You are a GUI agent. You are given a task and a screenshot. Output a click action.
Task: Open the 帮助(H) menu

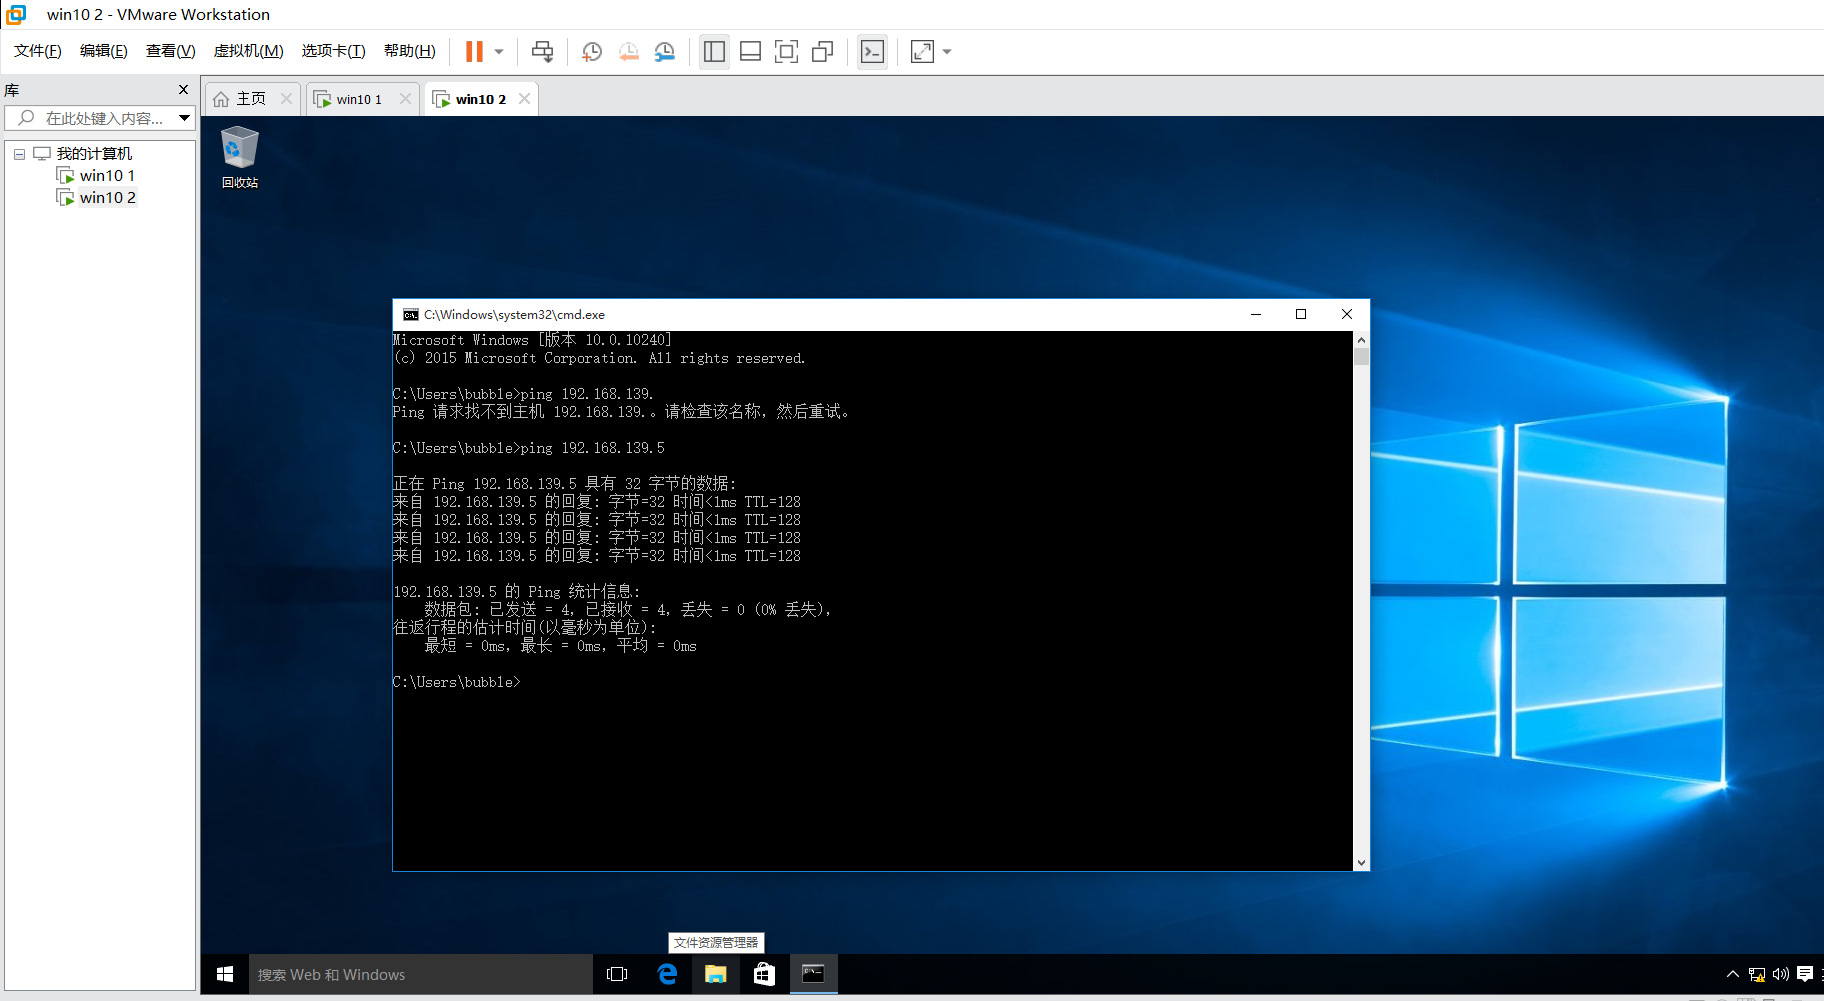point(410,51)
